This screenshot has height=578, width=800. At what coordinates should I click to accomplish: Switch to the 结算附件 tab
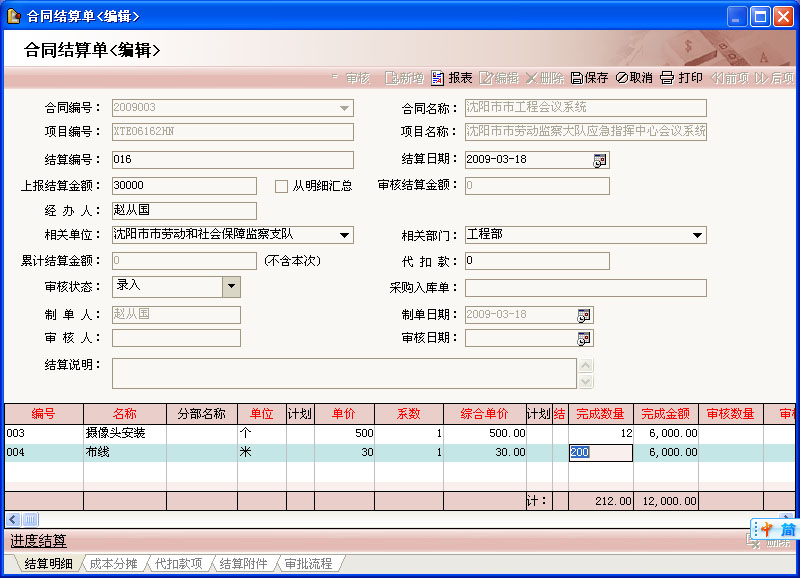tap(243, 564)
